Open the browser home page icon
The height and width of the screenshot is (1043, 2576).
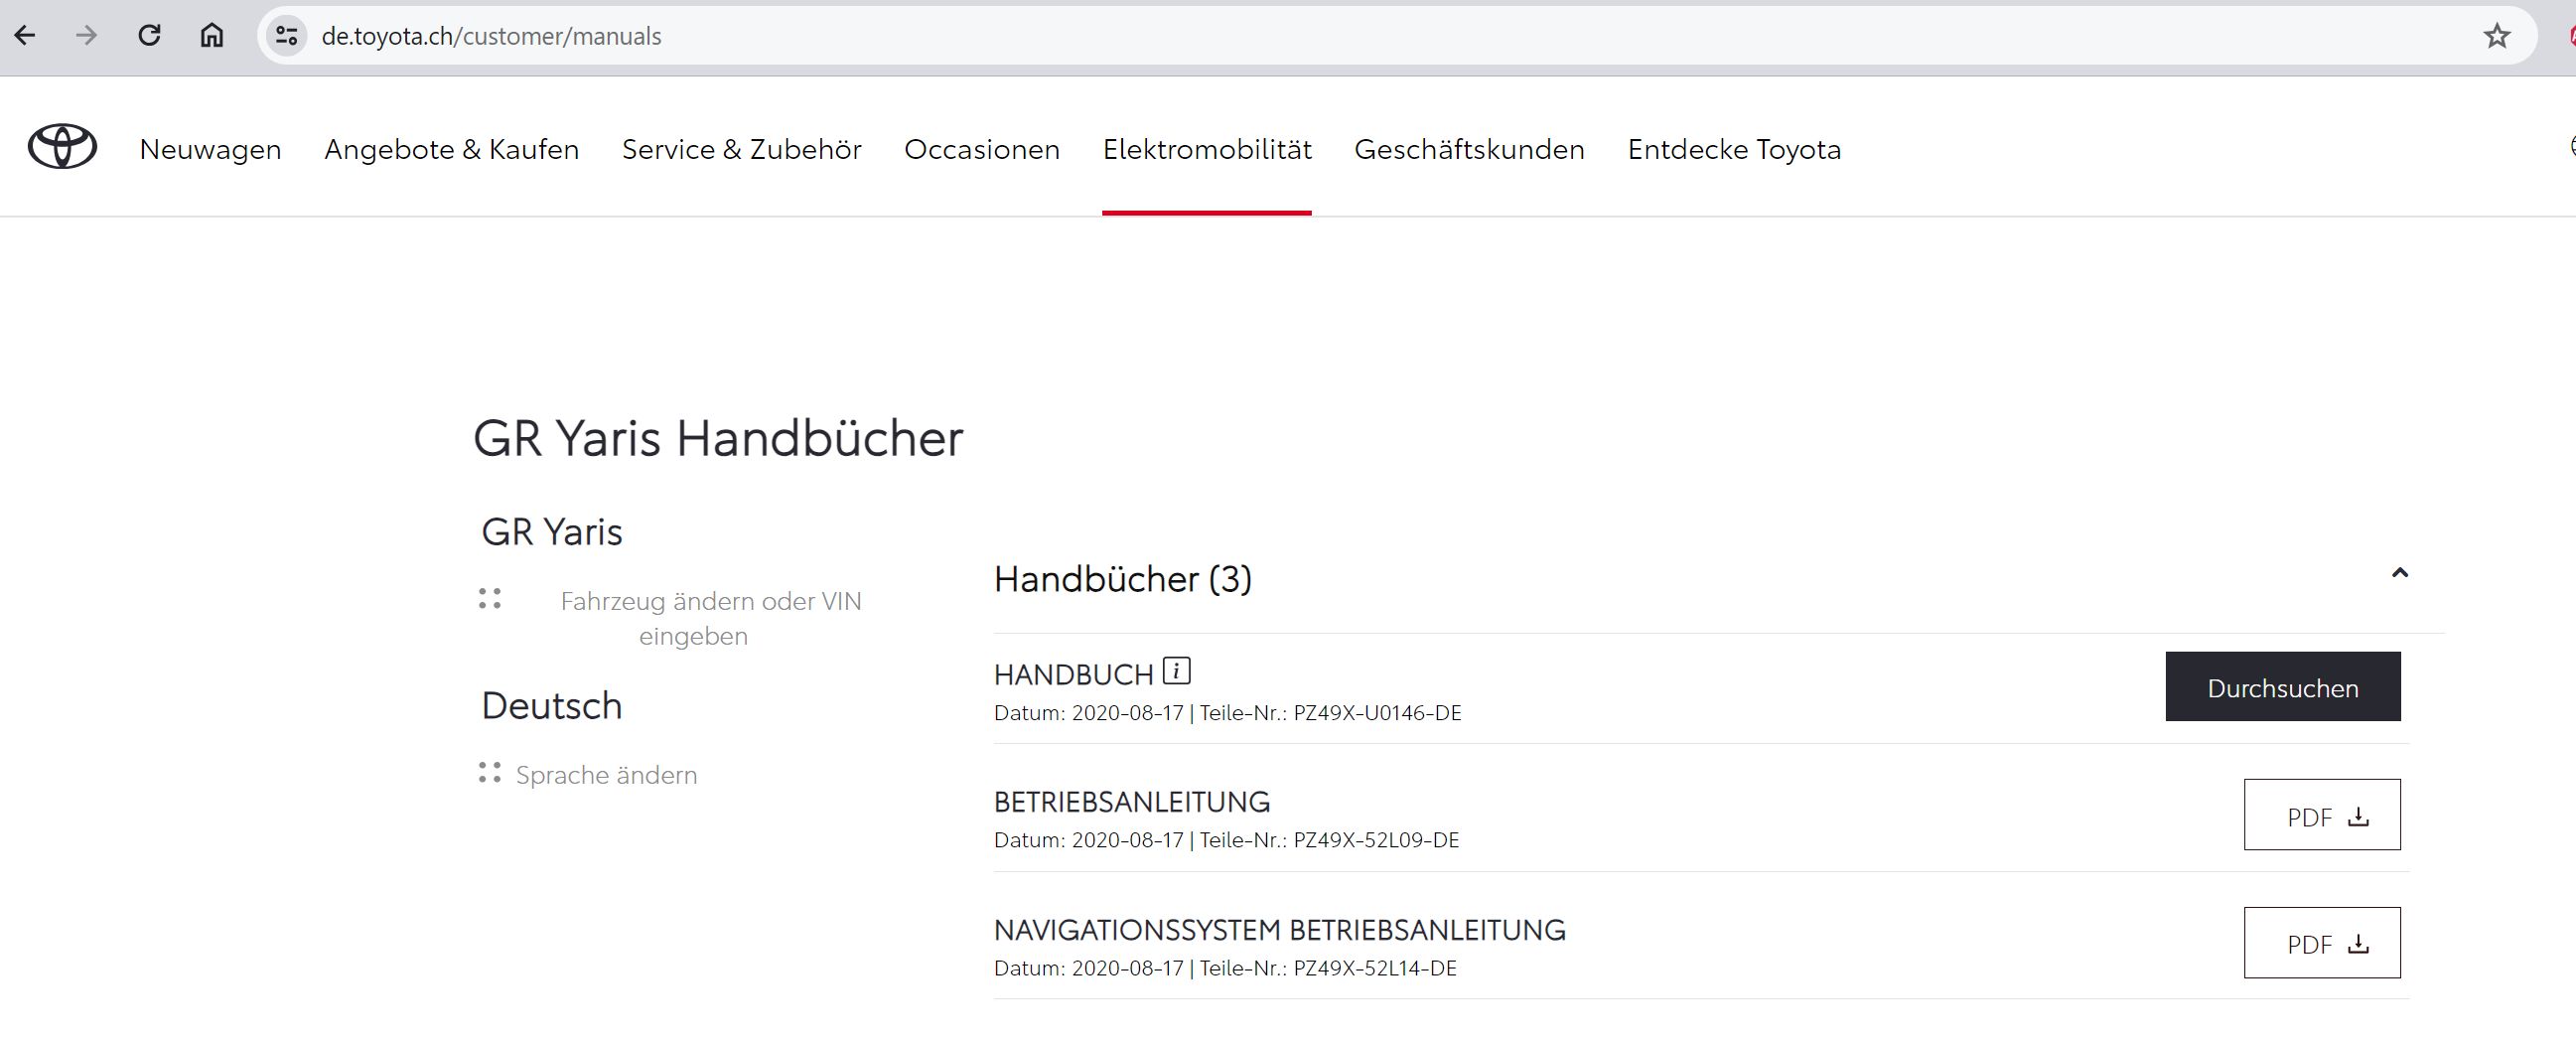coord(211,36)
